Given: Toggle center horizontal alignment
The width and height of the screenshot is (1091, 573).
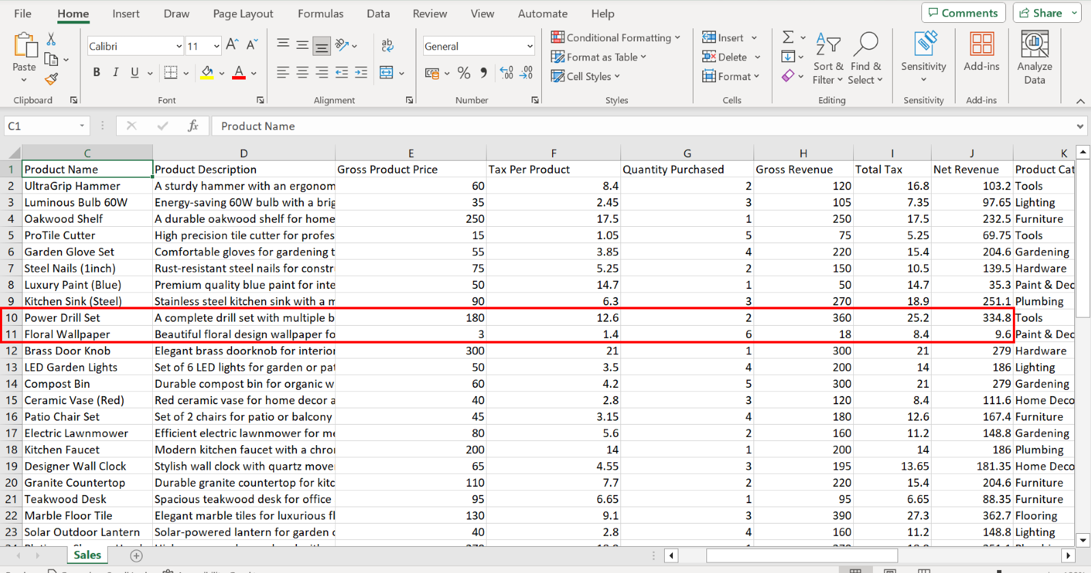Looking at the screenshot, I should 302,73.
